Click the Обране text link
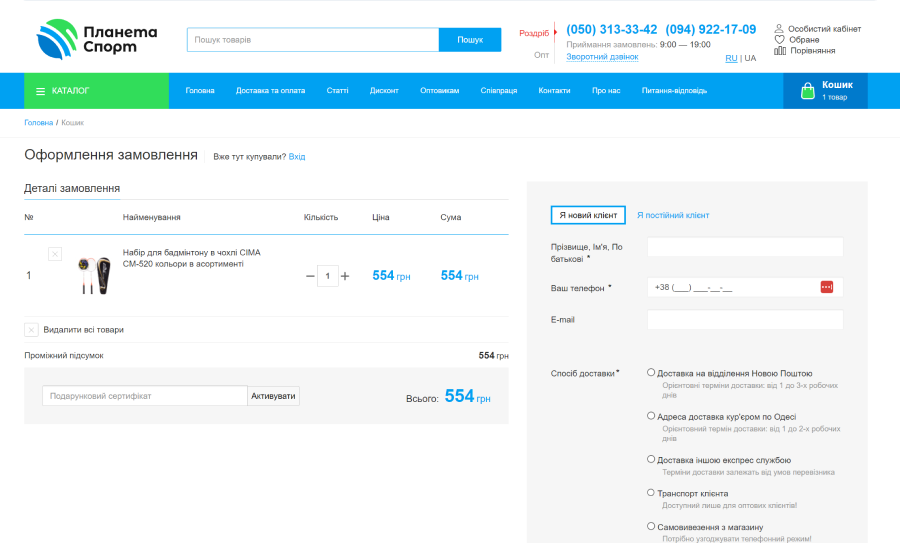 tap(804, 40)
